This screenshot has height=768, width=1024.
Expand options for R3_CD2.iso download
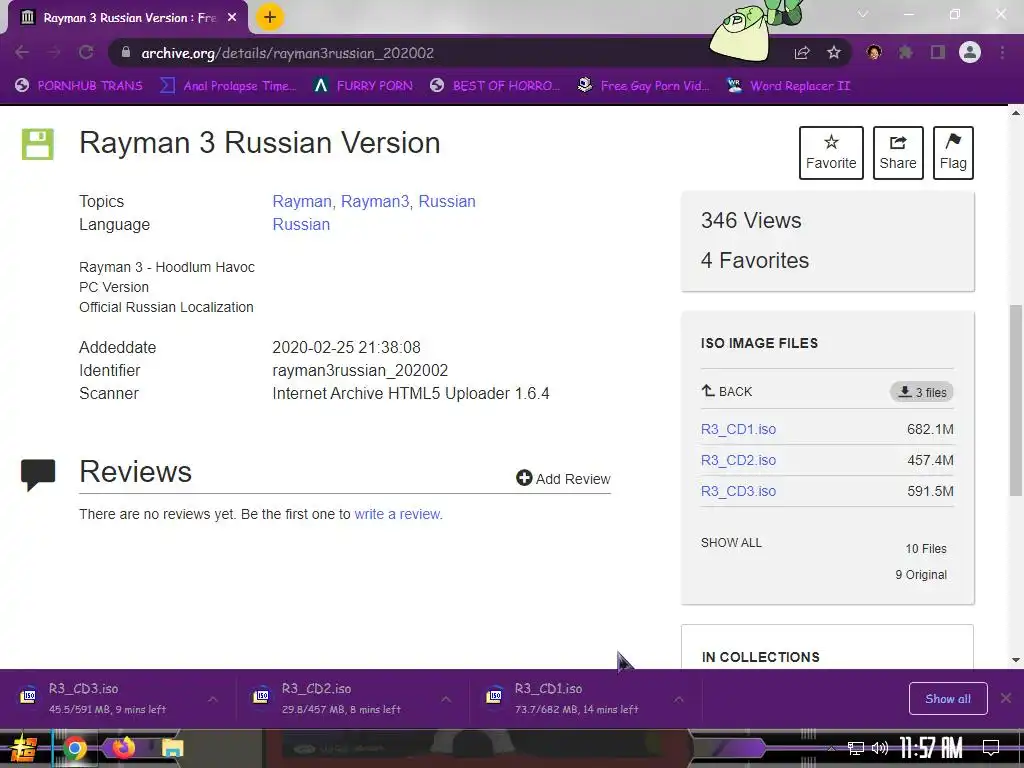[446, 699]
